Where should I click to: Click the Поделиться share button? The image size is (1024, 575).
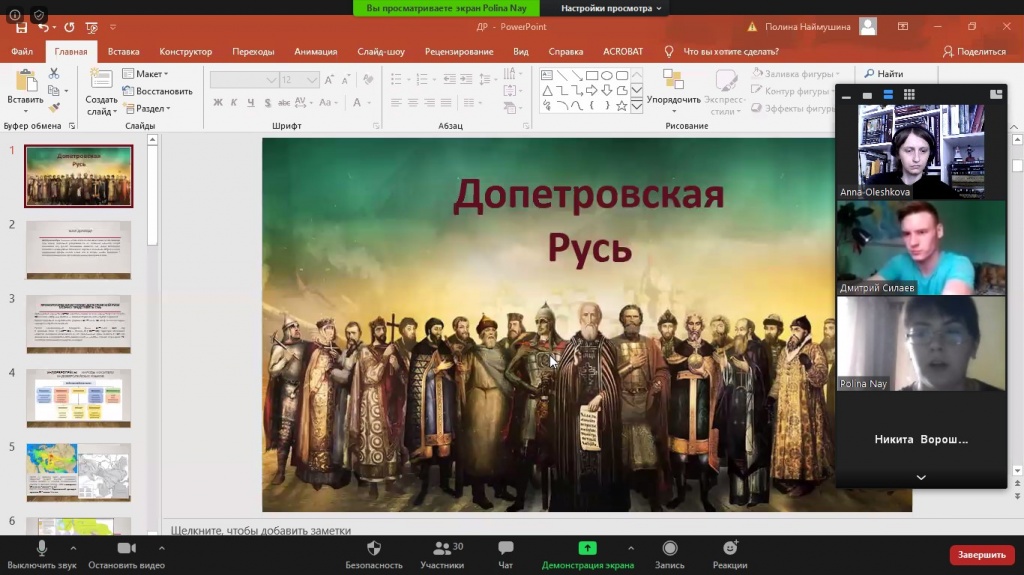click(974, 51)
